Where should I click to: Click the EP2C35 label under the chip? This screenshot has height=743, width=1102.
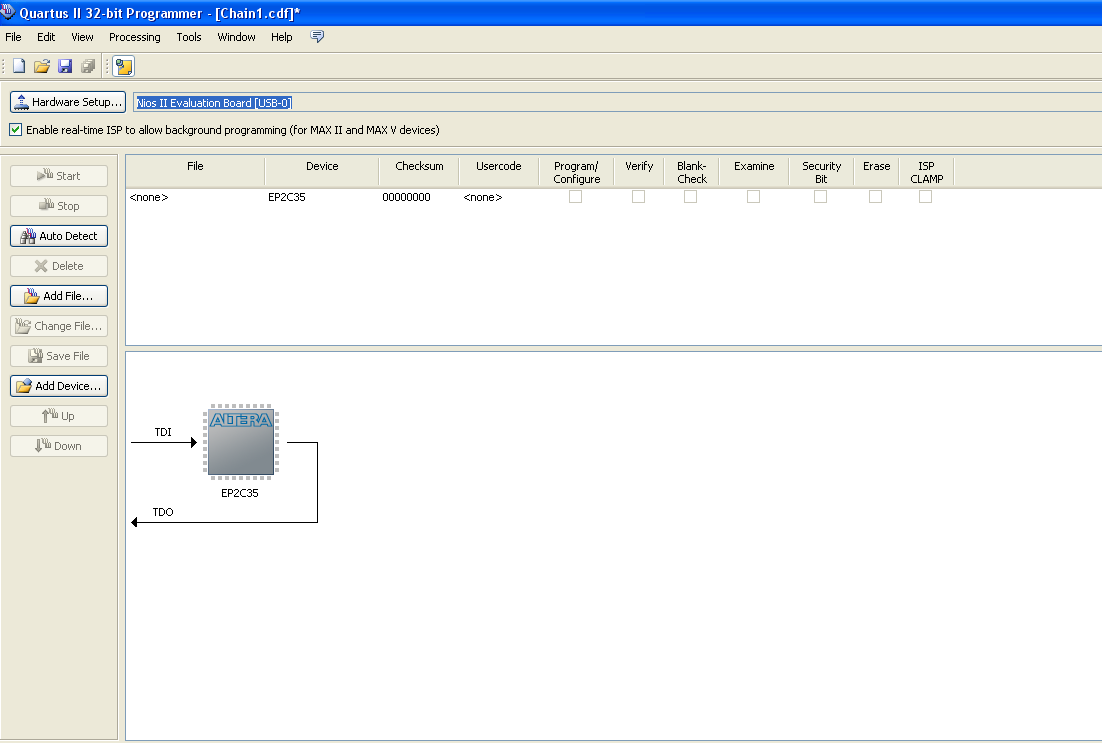240,493
